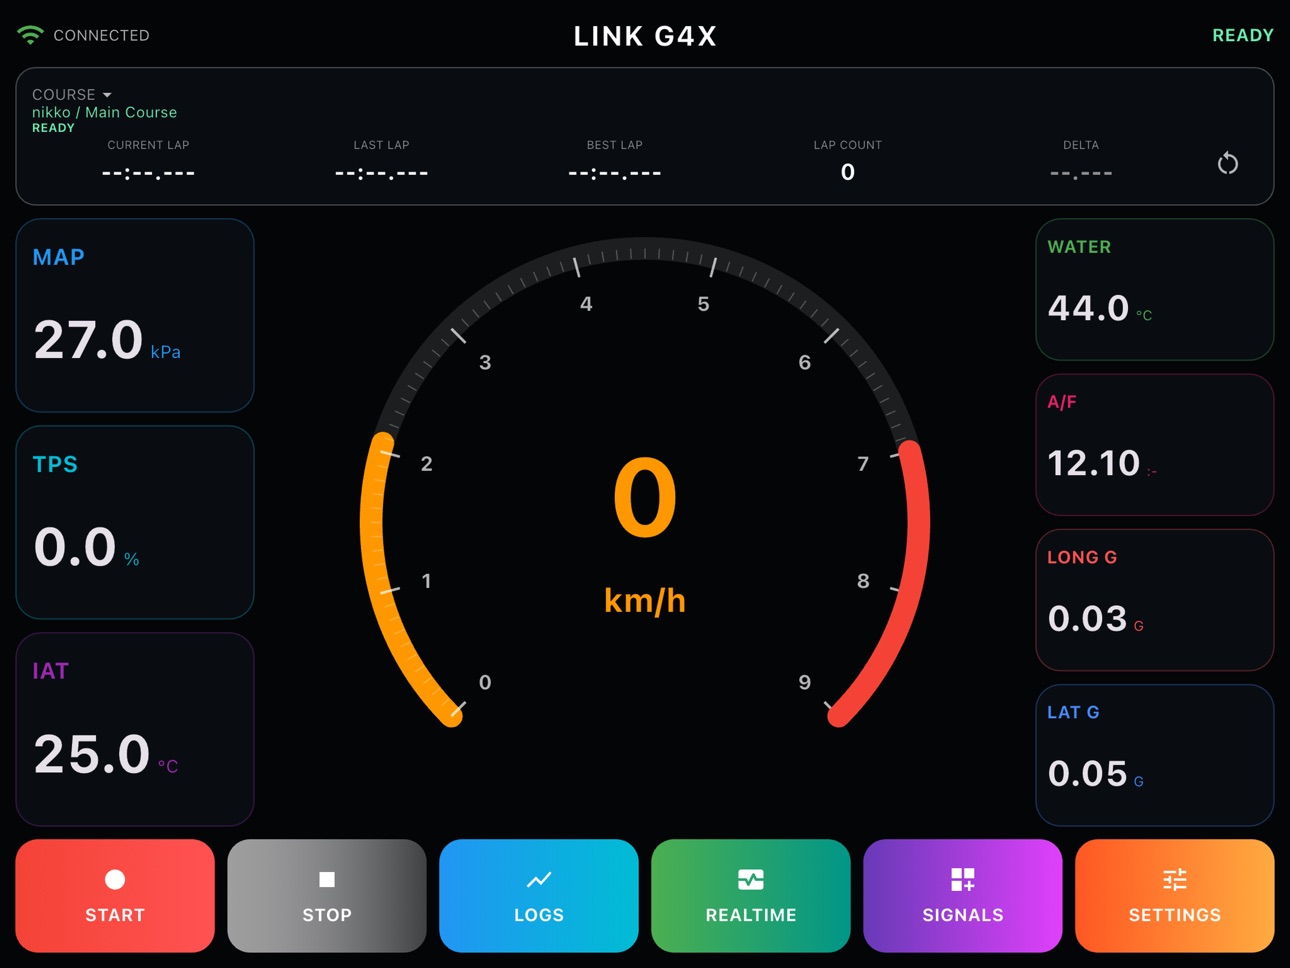This screenshot has height=968, width=1290.
Task: Click the 'nikko / Main Course' text
Action: 104,112
